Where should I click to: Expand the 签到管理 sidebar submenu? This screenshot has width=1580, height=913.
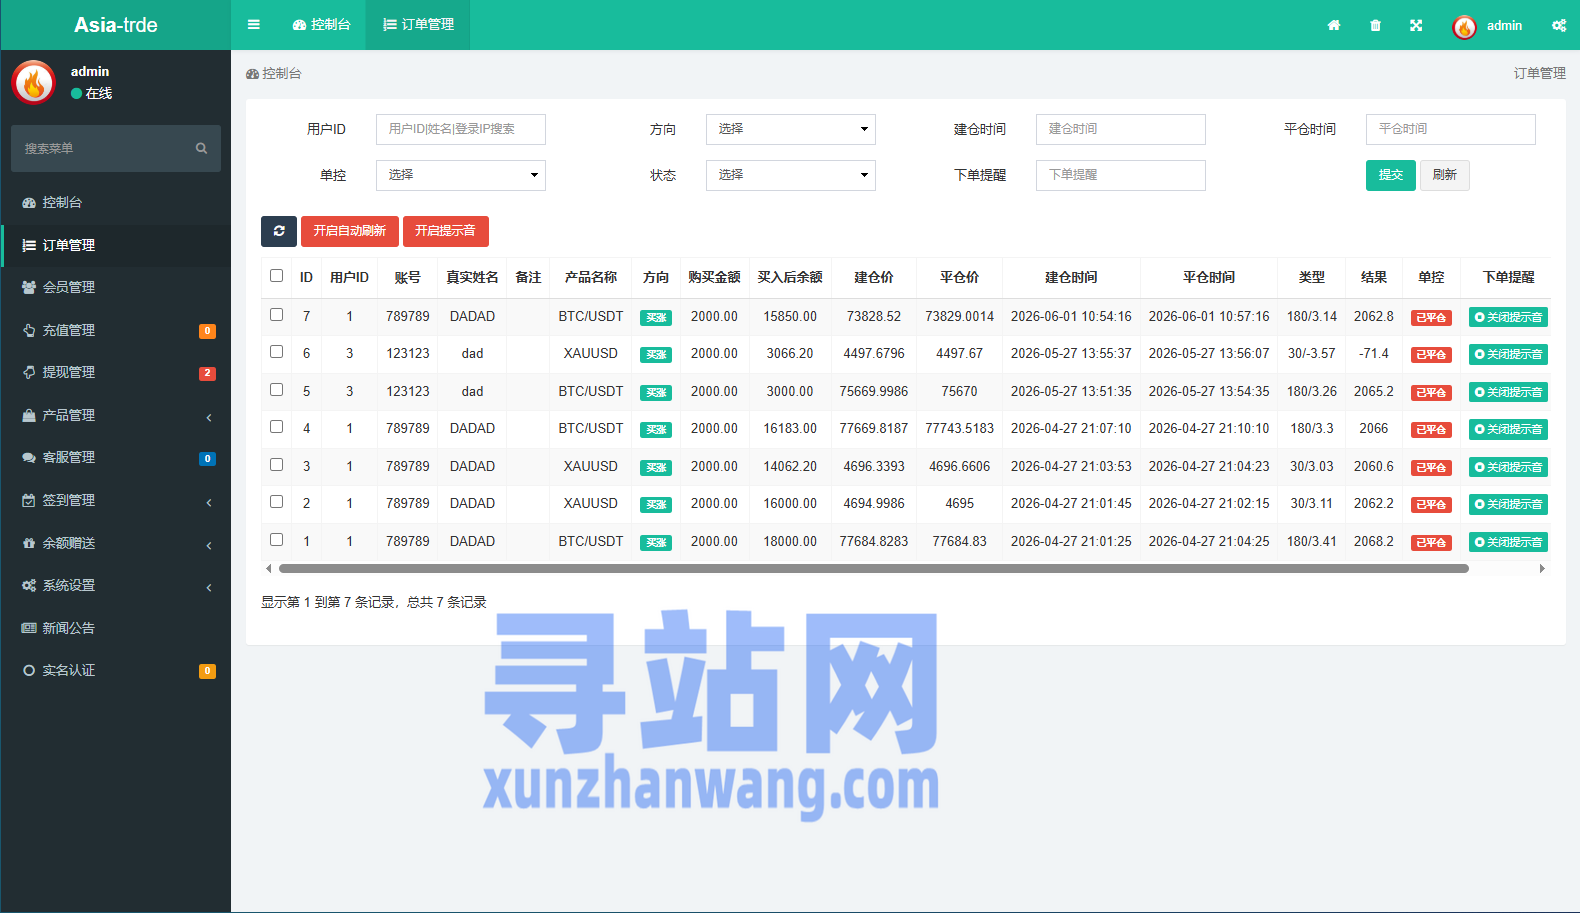(x=116, y=500)
